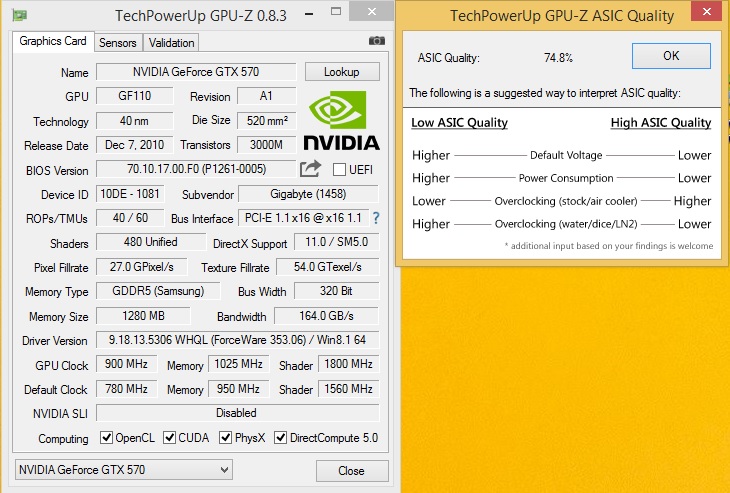Screen dimensions: 730x493
Task: Click the ROPs/TMUs field 40 / 60
Action: 130,218
